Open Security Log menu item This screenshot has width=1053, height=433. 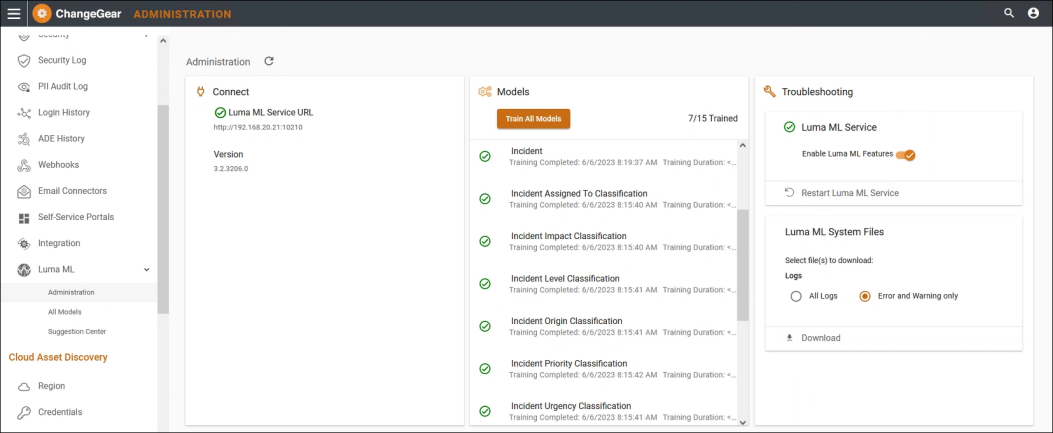coord(62,60)
